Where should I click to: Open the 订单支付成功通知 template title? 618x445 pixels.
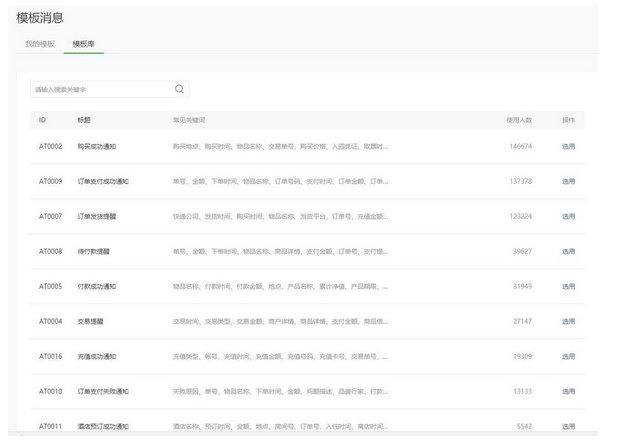(x=103, y=181)
